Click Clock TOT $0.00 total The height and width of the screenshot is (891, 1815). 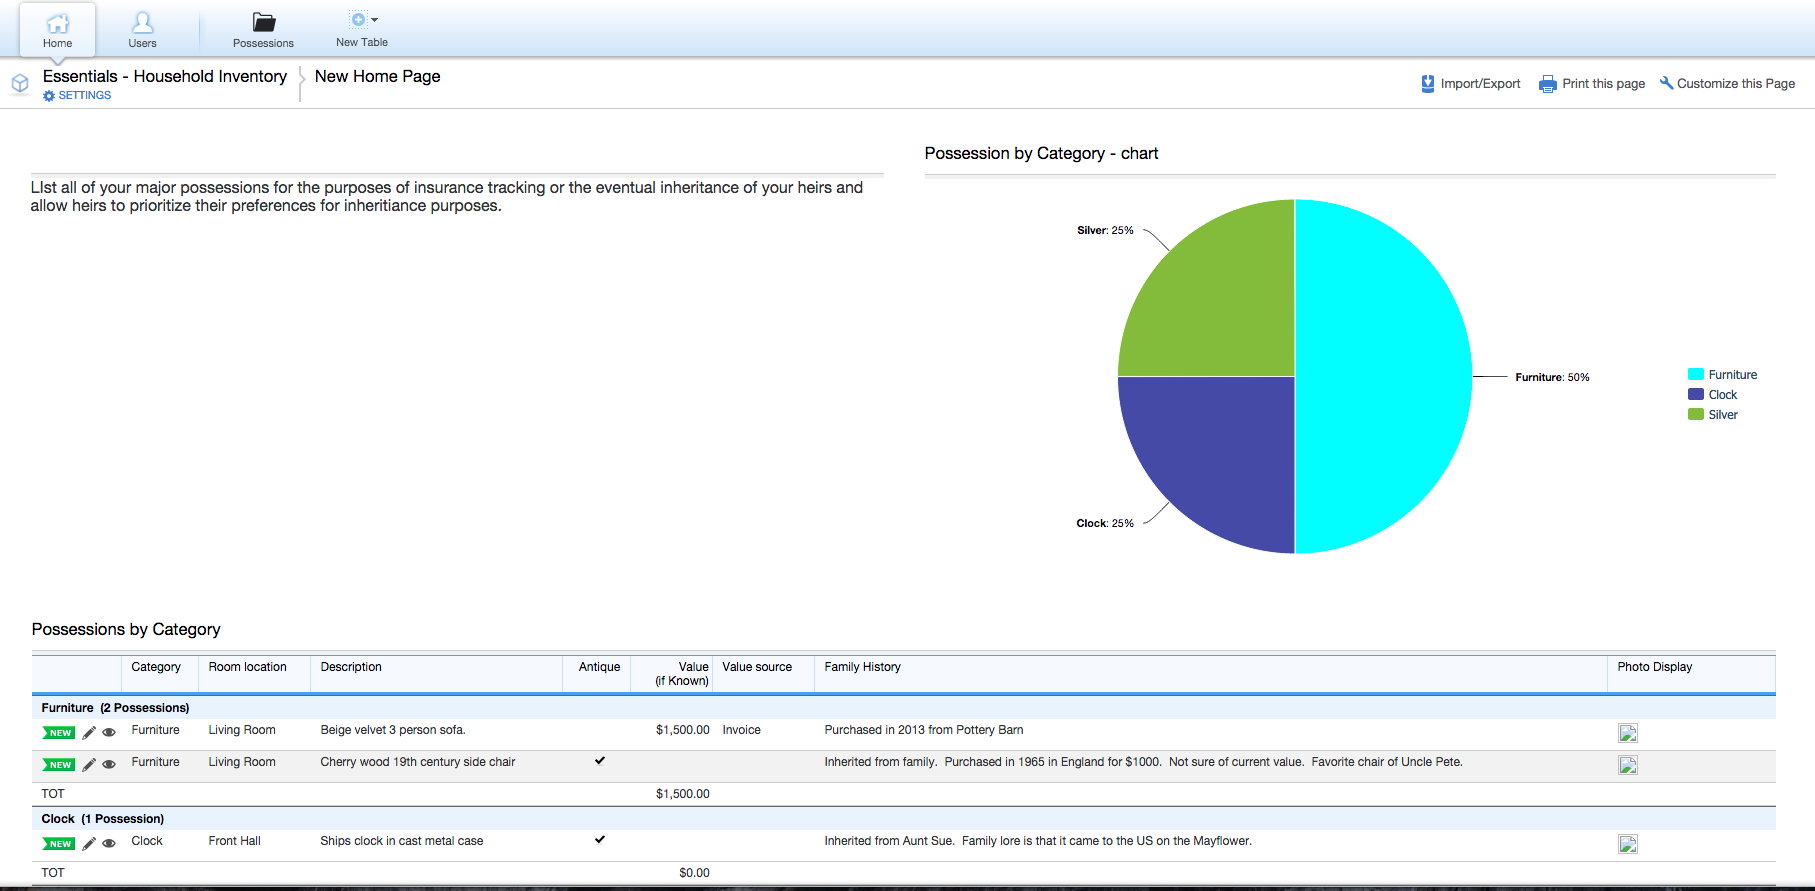coord(694,873)
